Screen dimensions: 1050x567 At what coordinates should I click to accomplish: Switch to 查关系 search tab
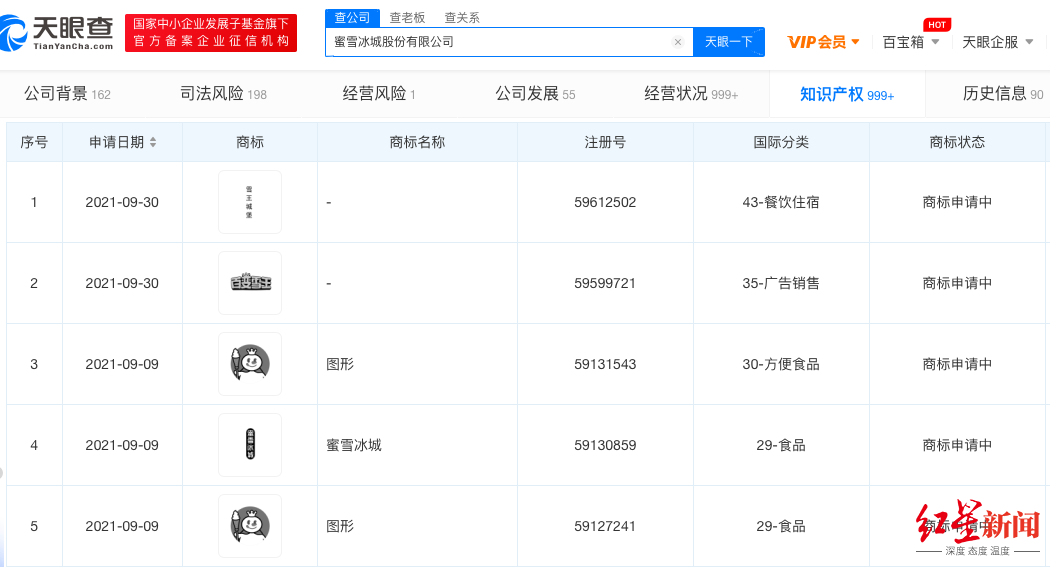pyautogui.click(x=461, y=17)
